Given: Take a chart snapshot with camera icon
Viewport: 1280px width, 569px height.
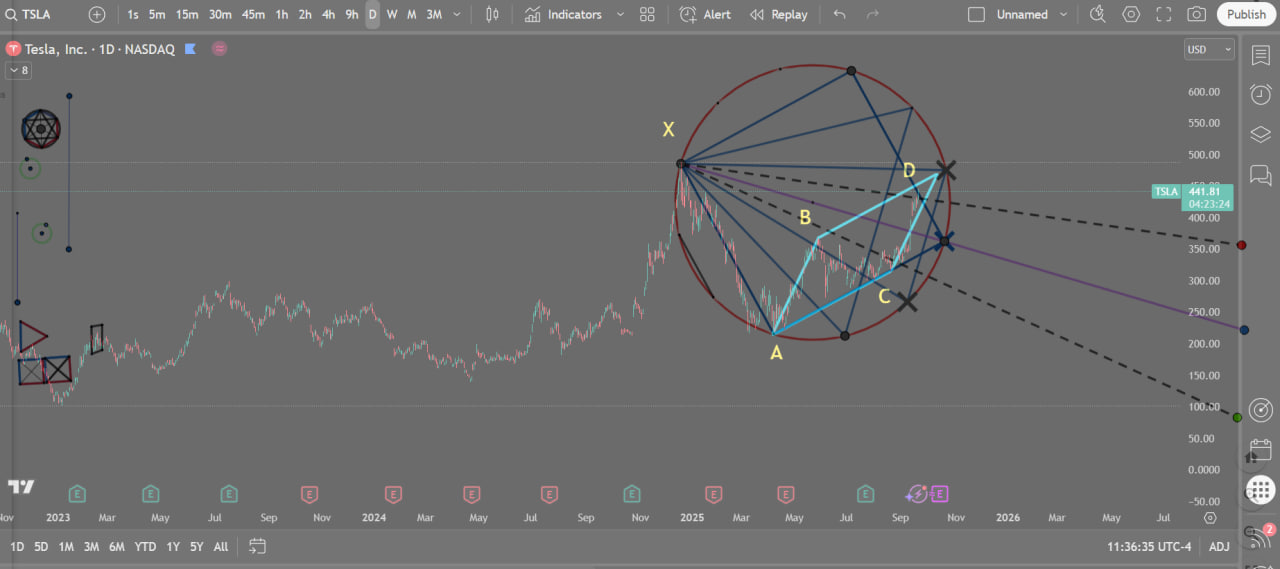Looking at the screenshot, I should [x=1196, y=14].
